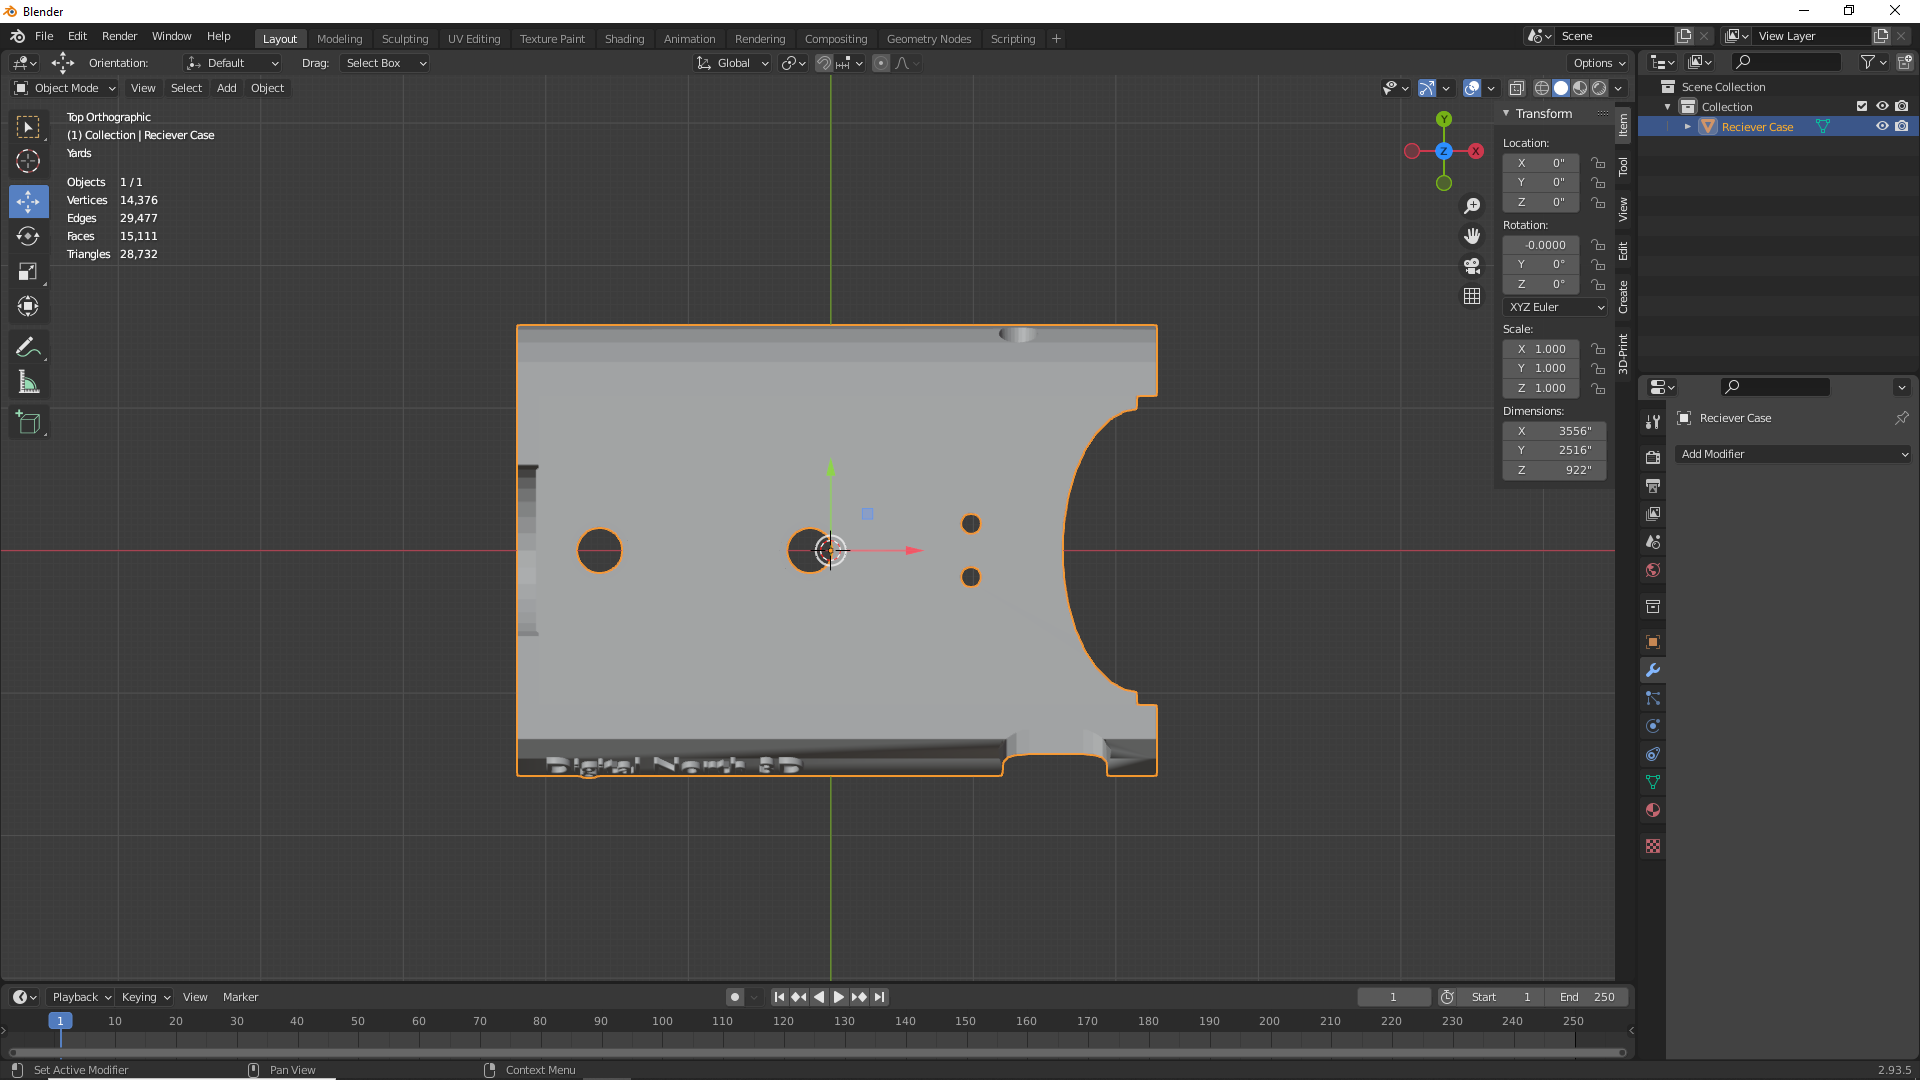Viewport: 1920px width, 1080px height.
Task: Select the Rotate tool
Action: tap(28, 236)
